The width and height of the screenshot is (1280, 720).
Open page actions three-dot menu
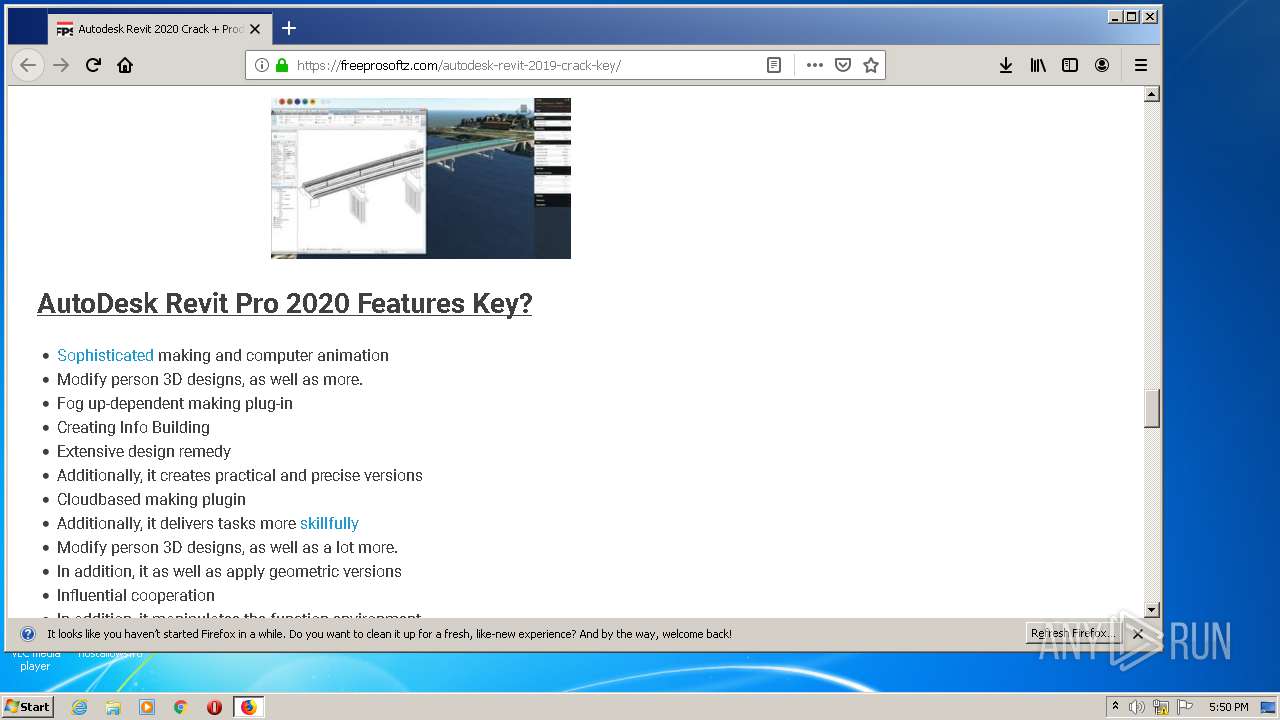pos(815,65)
